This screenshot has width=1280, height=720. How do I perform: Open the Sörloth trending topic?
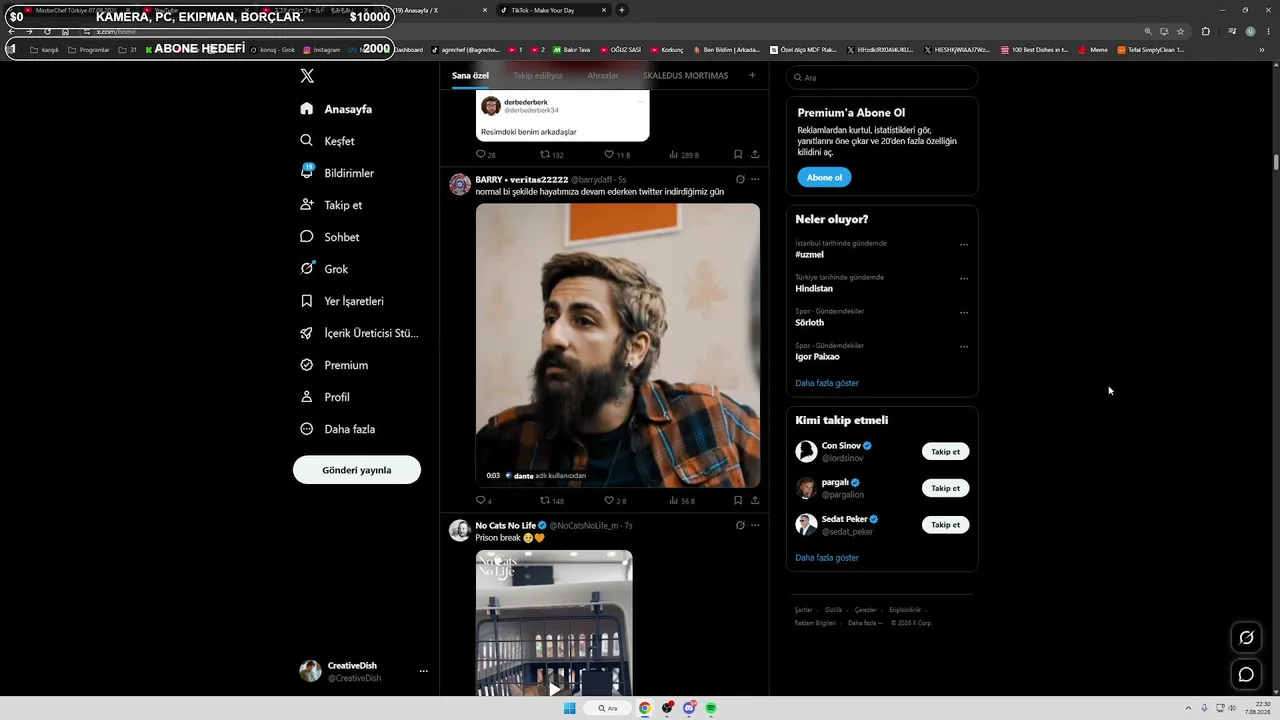810,323
